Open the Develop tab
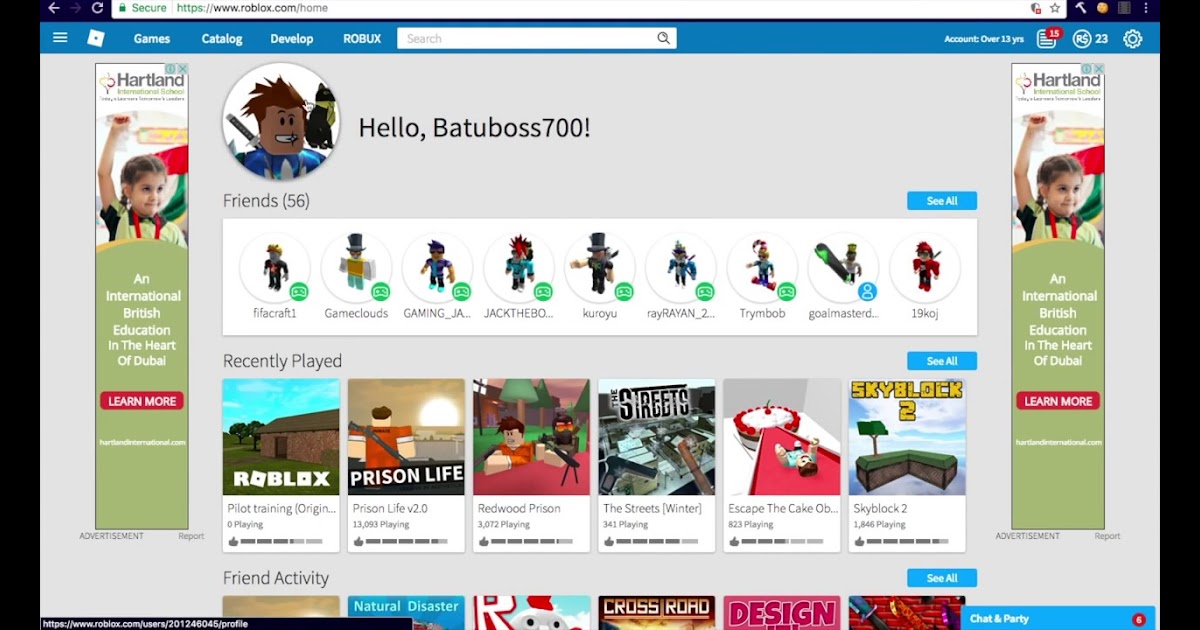 (292, 39)
